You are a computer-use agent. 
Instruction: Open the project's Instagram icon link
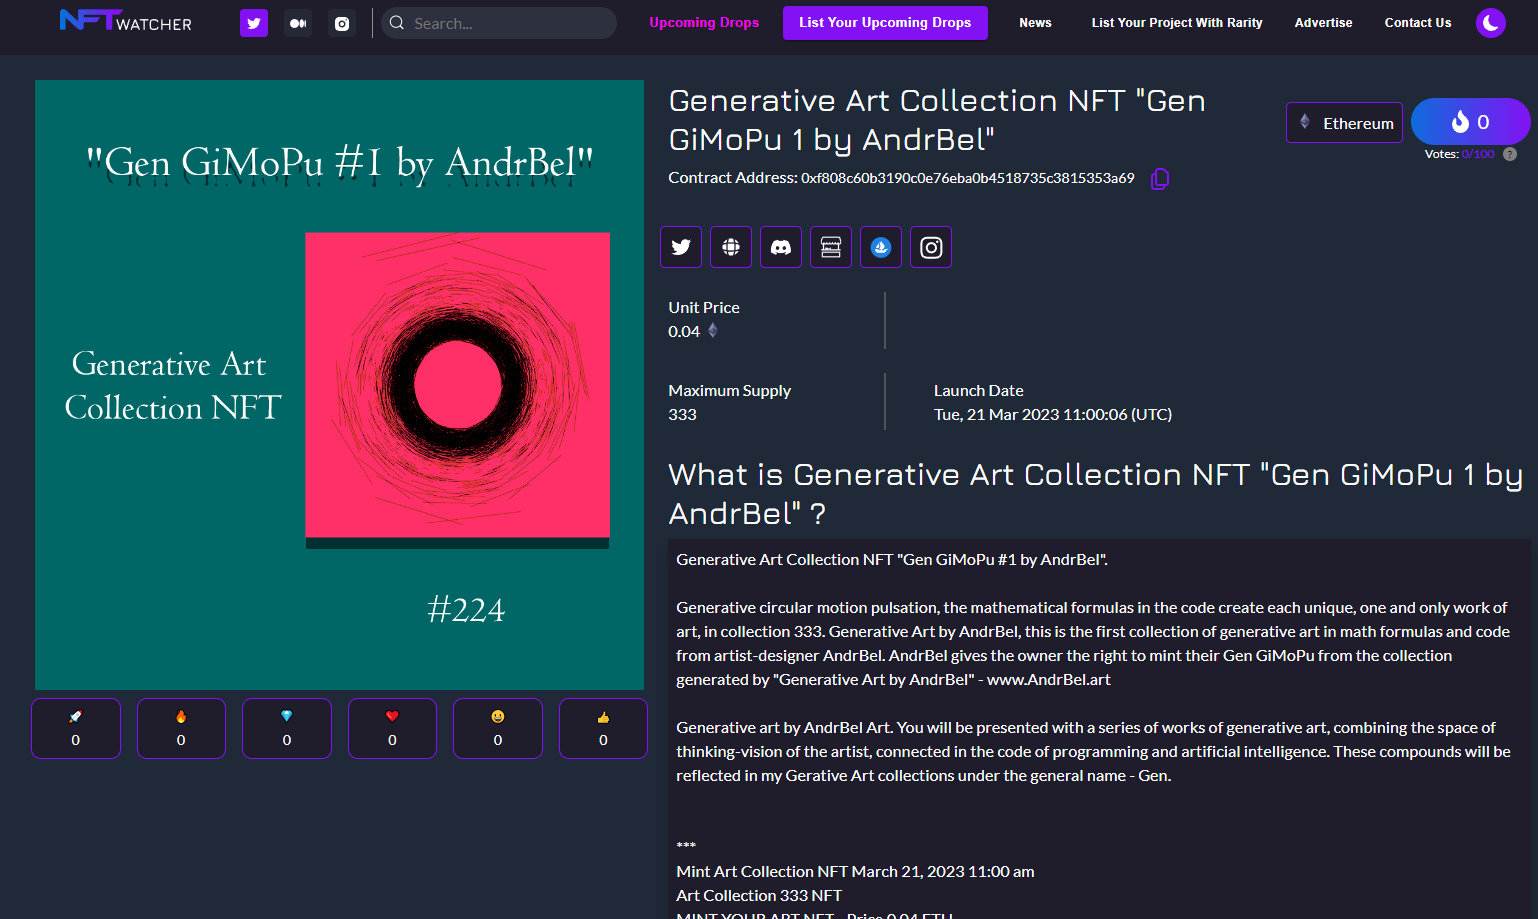coord(931,247)
